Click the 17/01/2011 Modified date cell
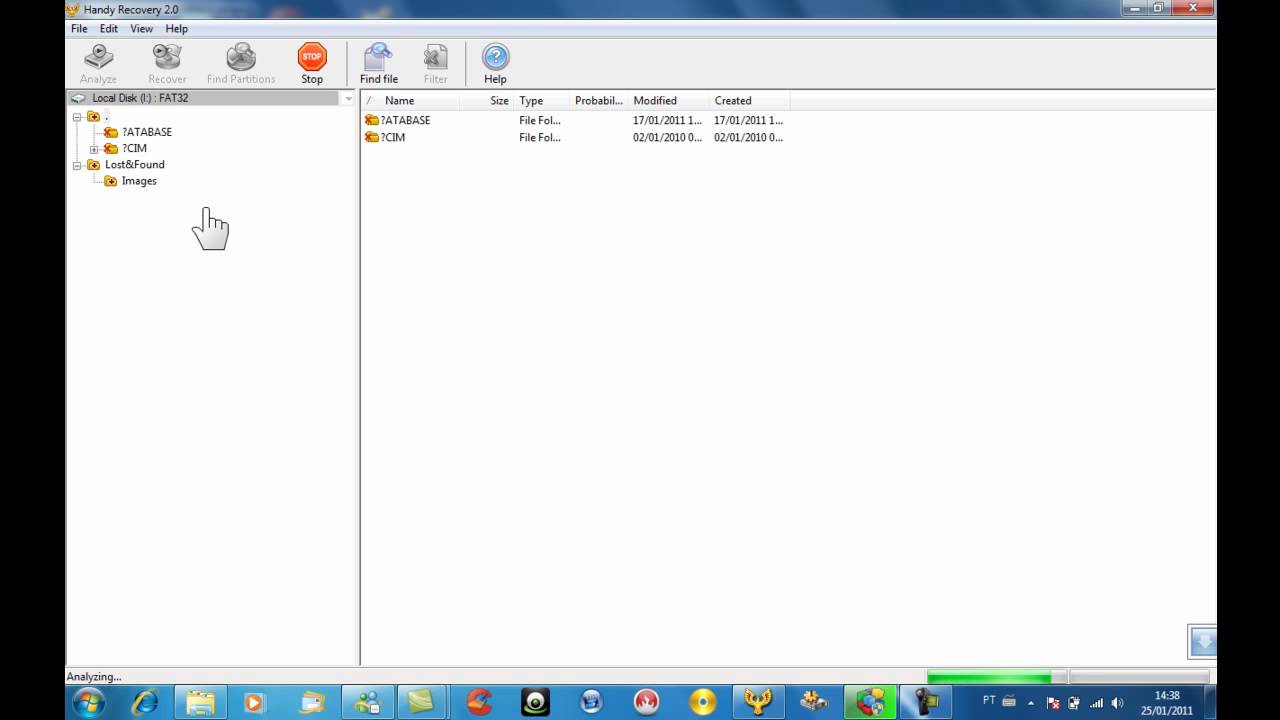1280x720 pixels. 667,120
